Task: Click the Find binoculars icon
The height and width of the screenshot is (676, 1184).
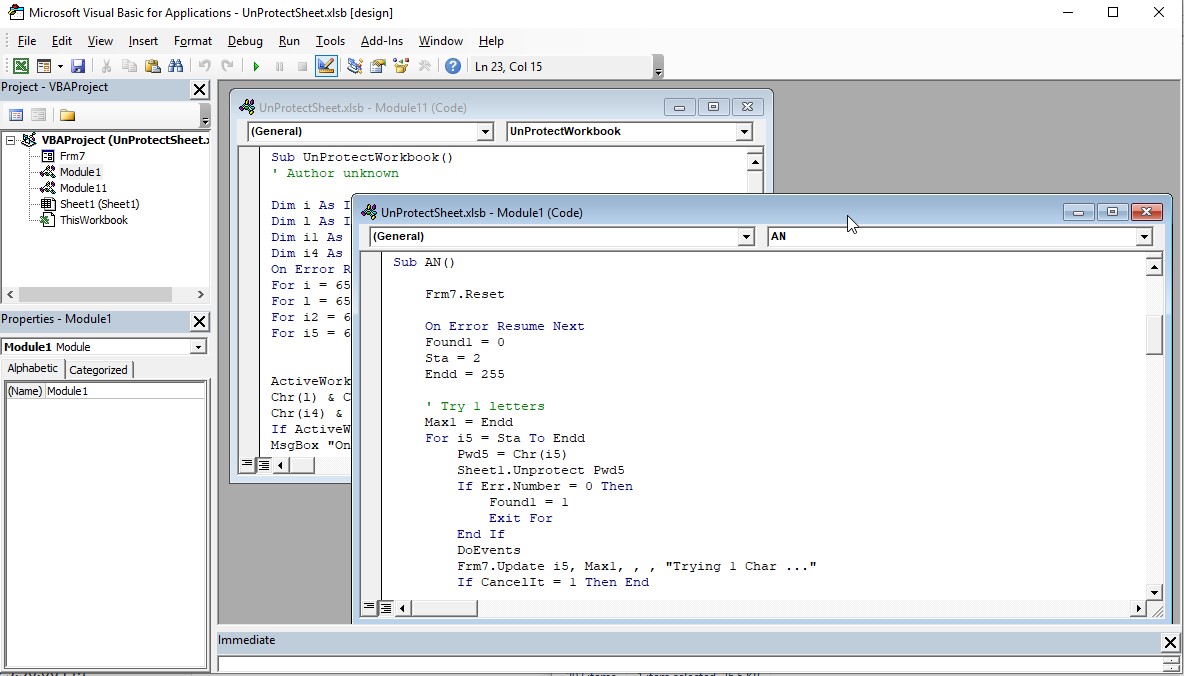Action: click(x=176, y=66)
